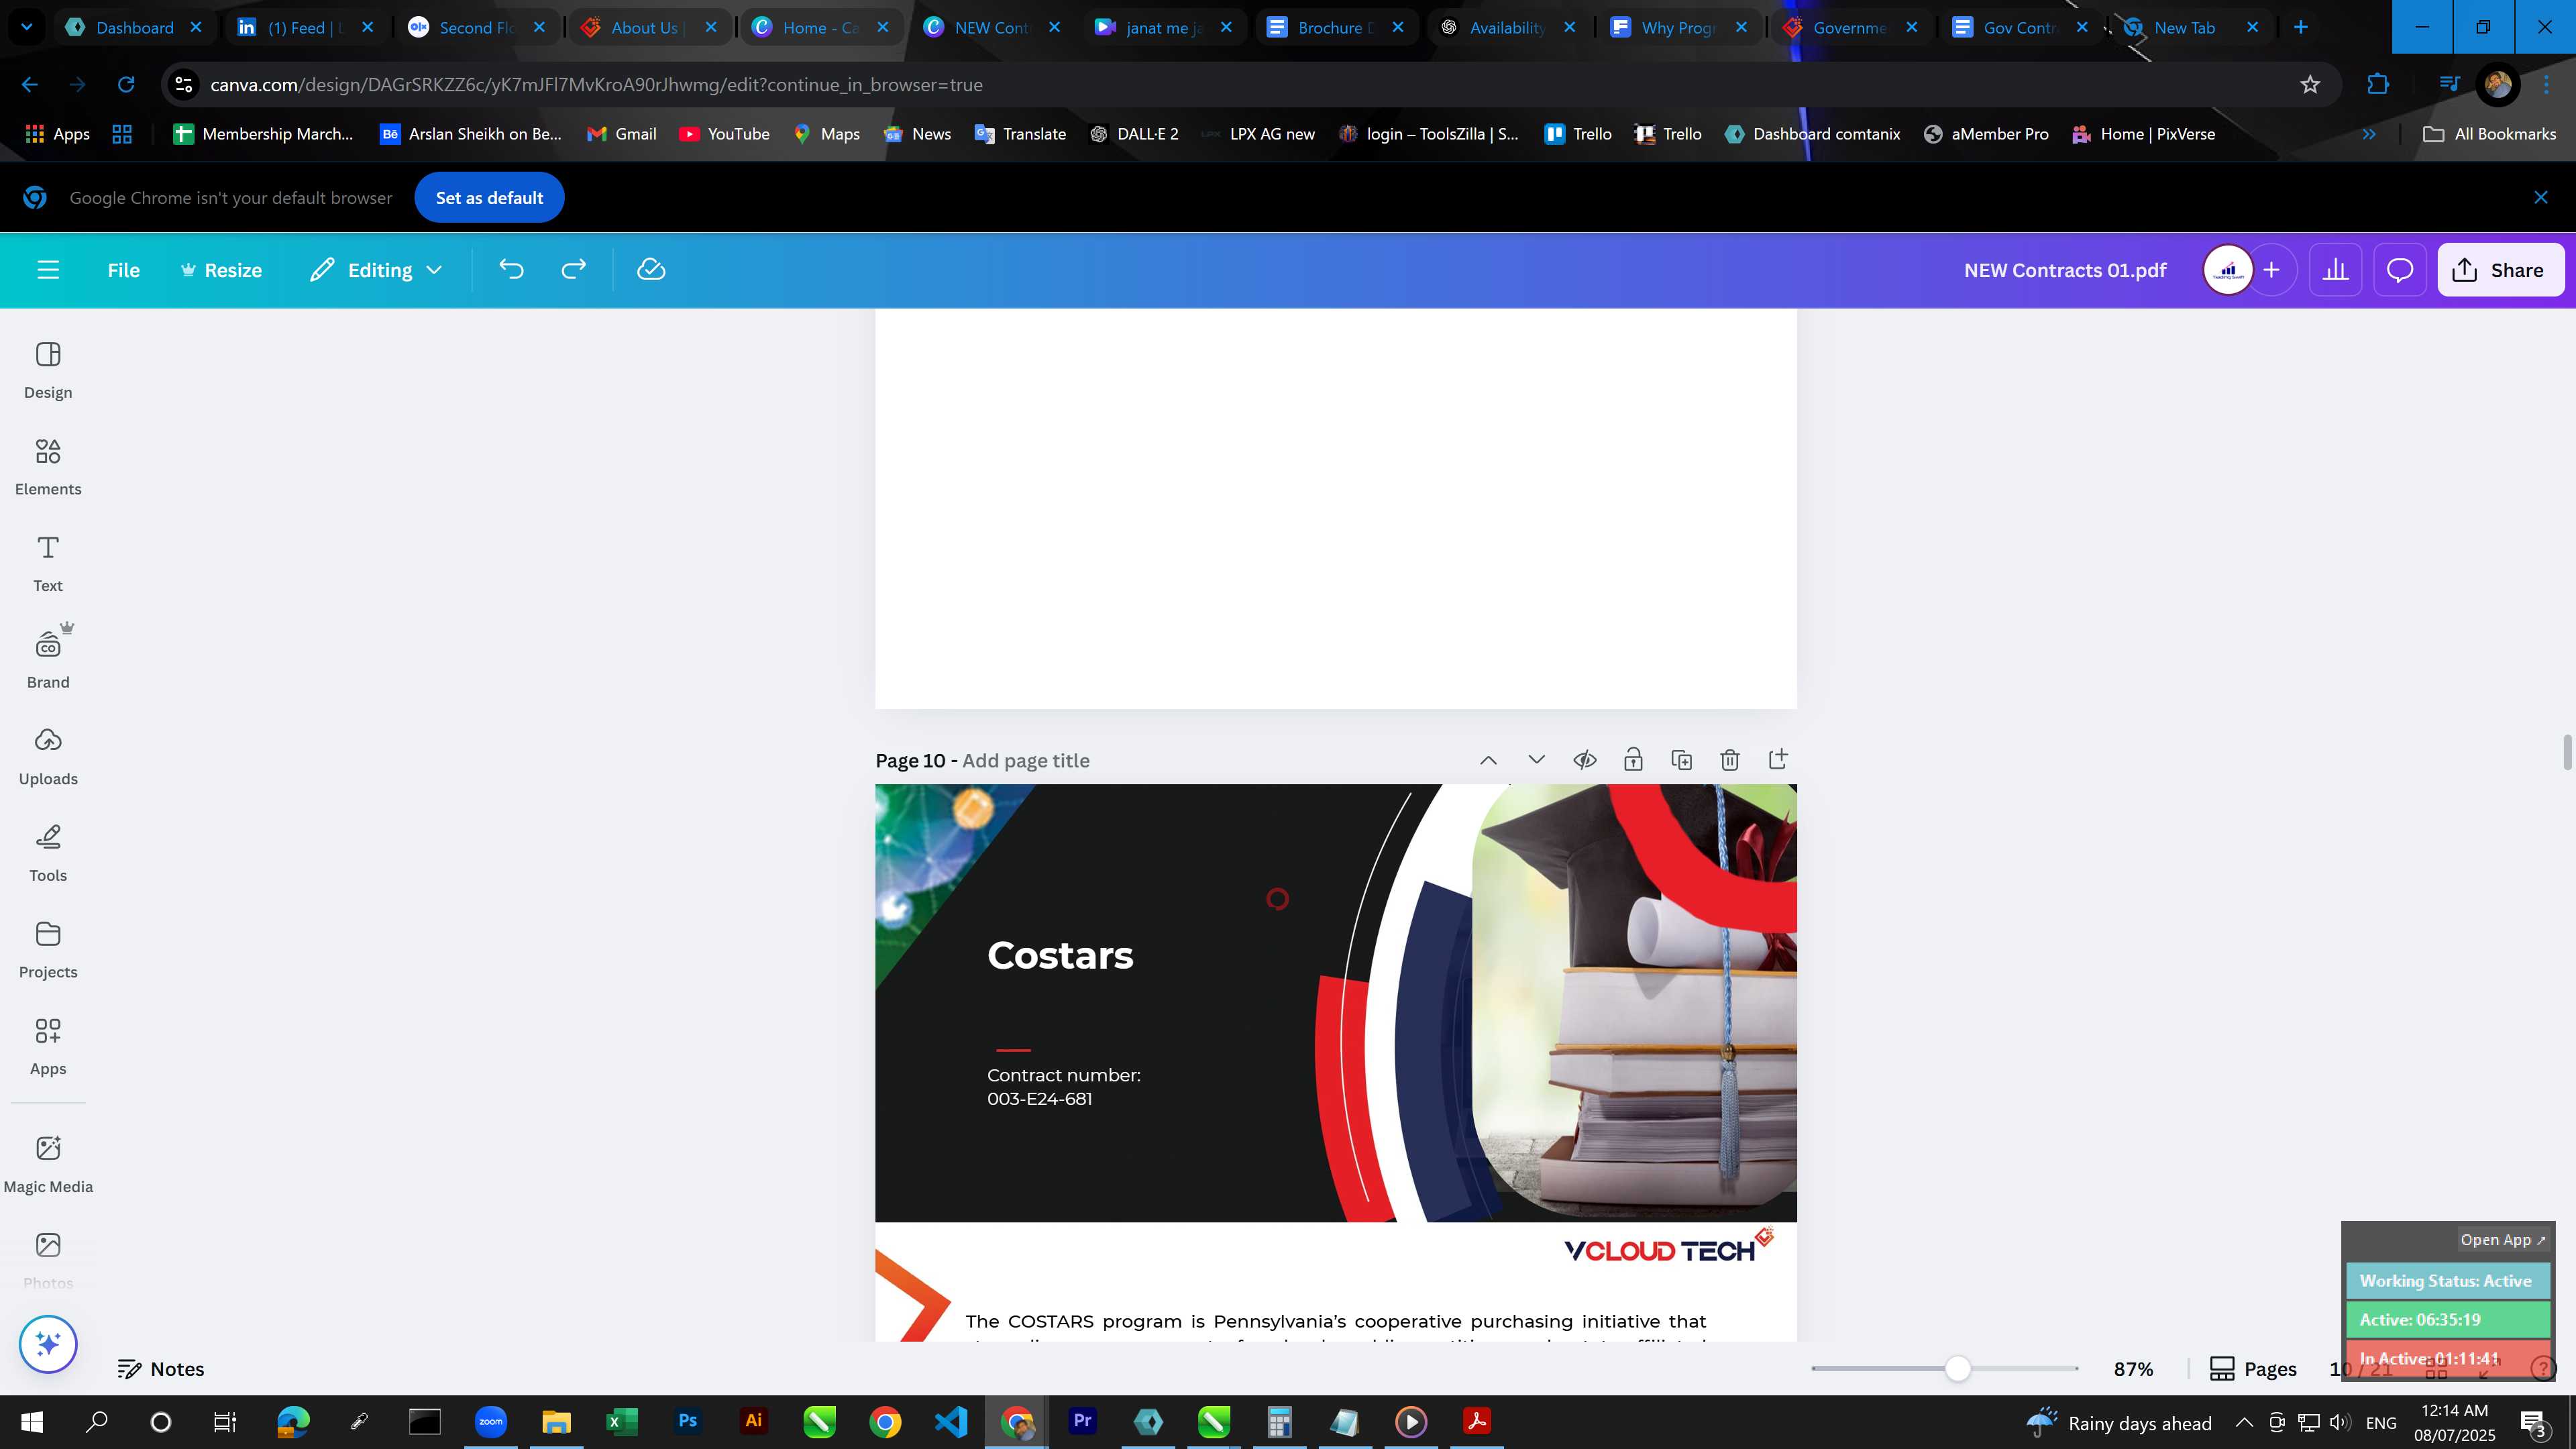Click the NEW Contracts 01.pdf title
2576x1449 pixels.
2065,270
